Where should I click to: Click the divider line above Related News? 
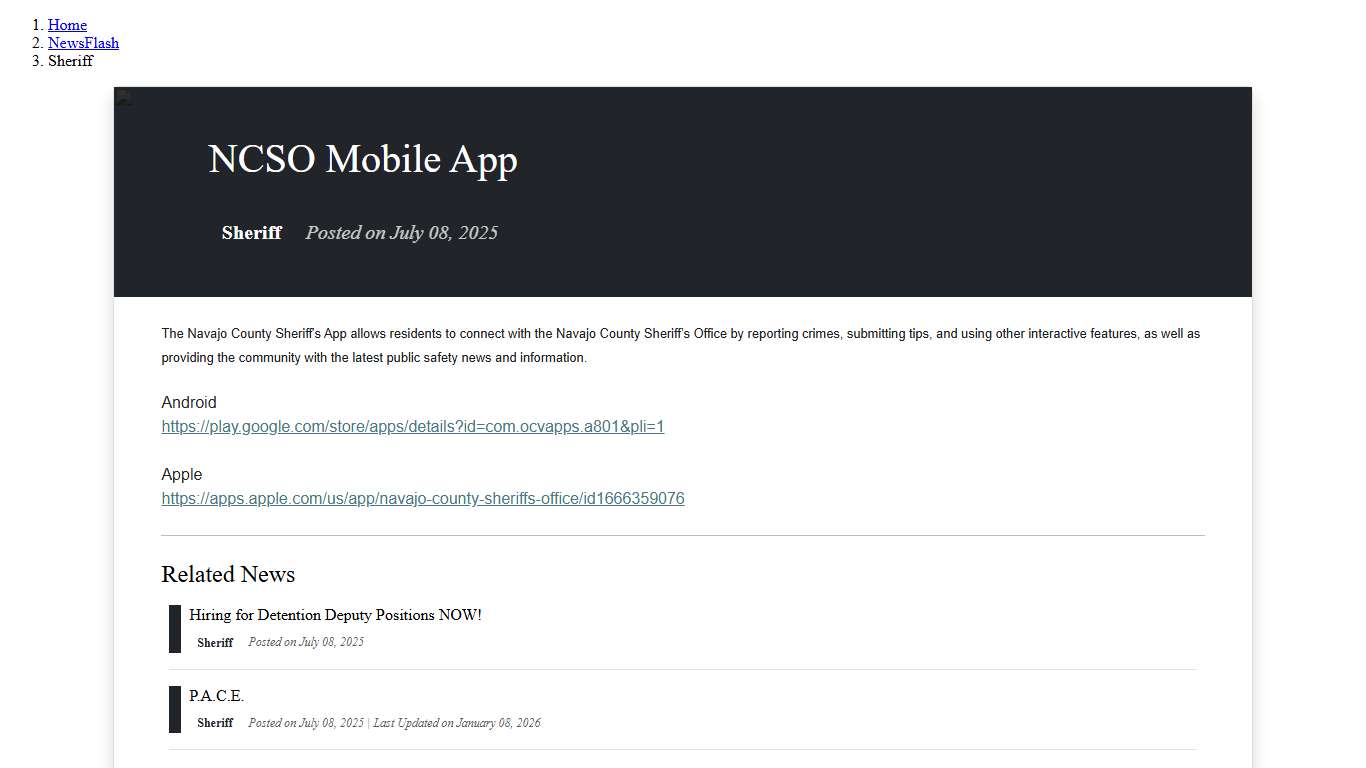pyautogui.click(x=683, y=533)
